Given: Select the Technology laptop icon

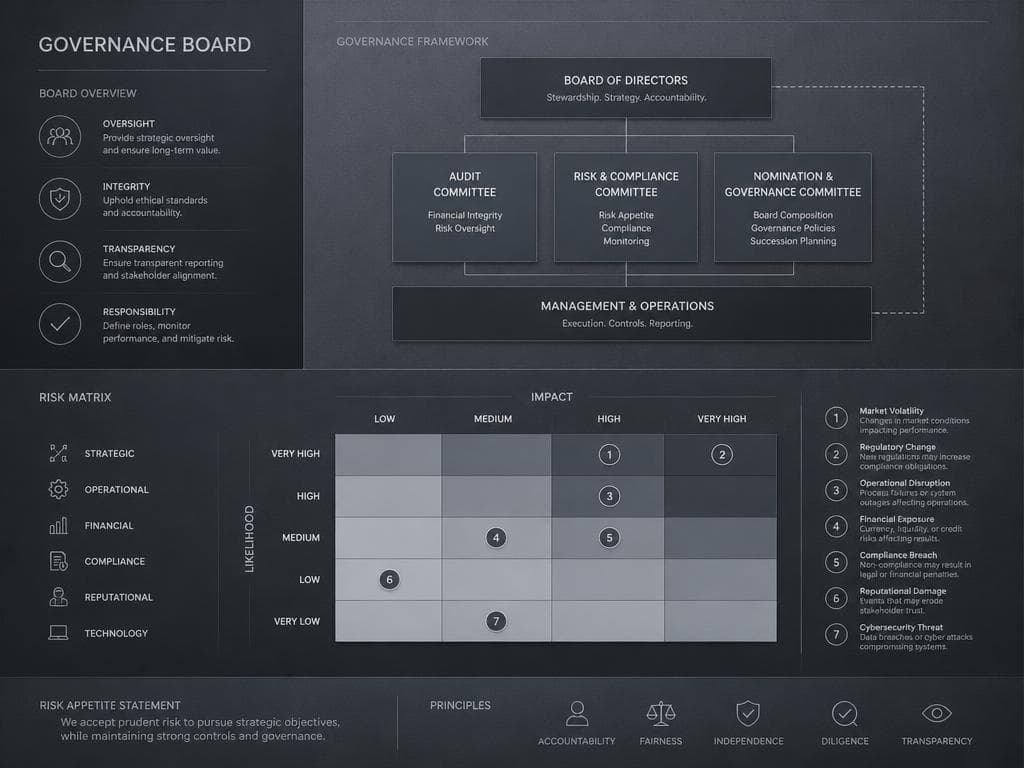Looking at the screenshot, I should (58, 633).
